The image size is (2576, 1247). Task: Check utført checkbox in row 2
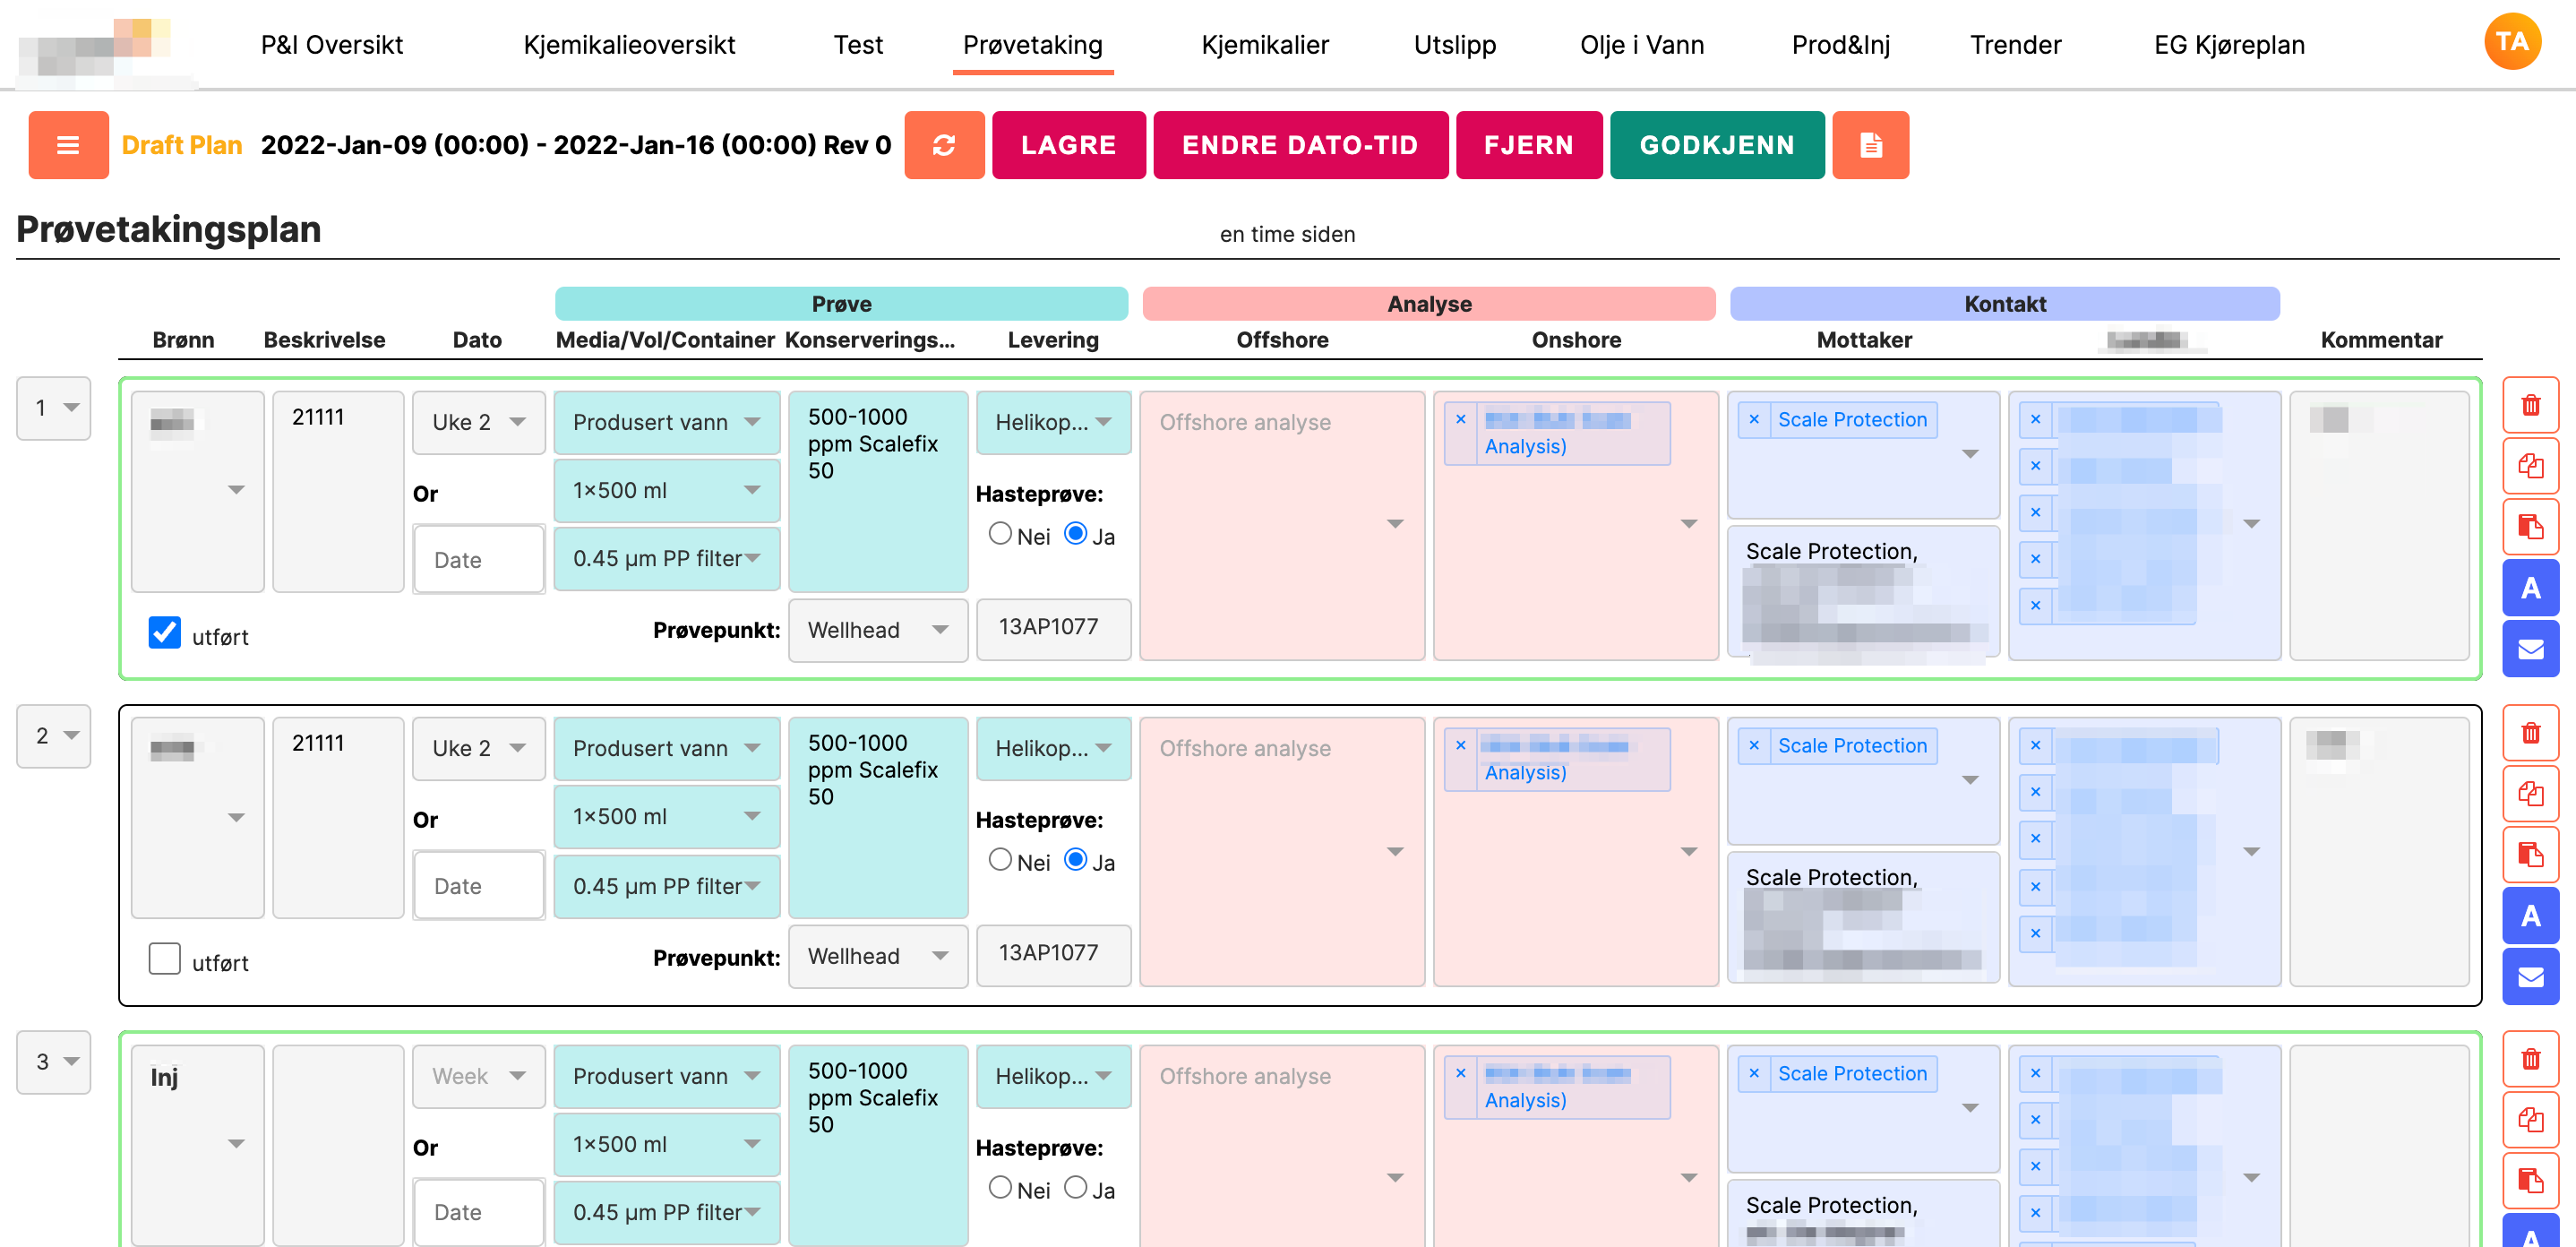(x=165, y=958)
